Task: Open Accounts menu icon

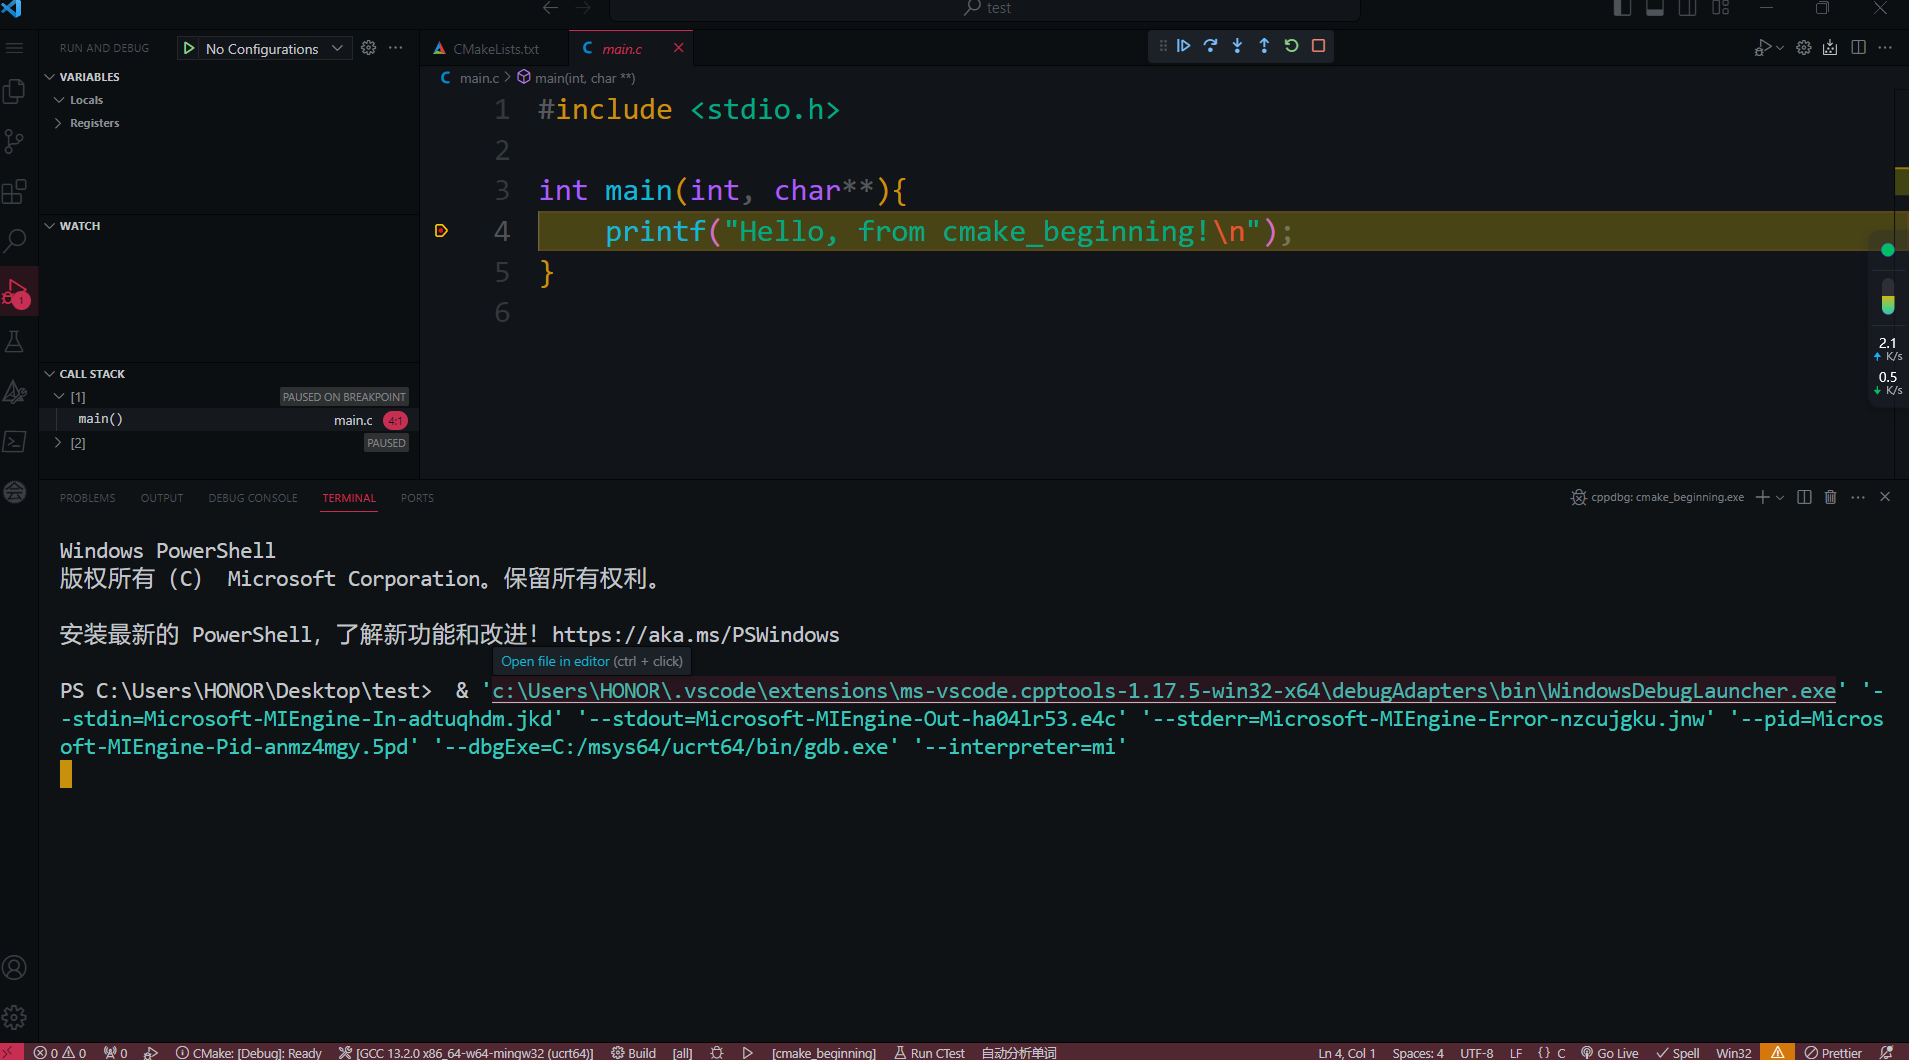Action: pos(14,968)
